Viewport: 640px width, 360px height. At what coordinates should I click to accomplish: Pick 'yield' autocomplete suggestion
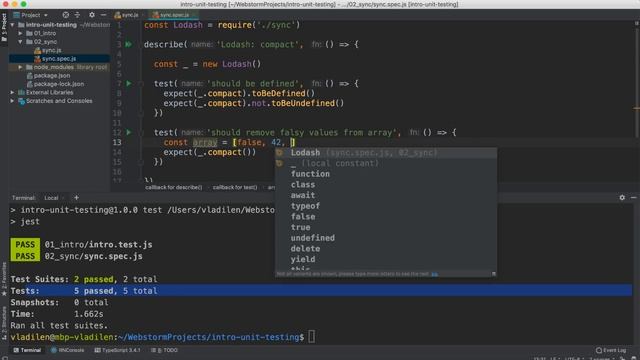coord(386,259)
